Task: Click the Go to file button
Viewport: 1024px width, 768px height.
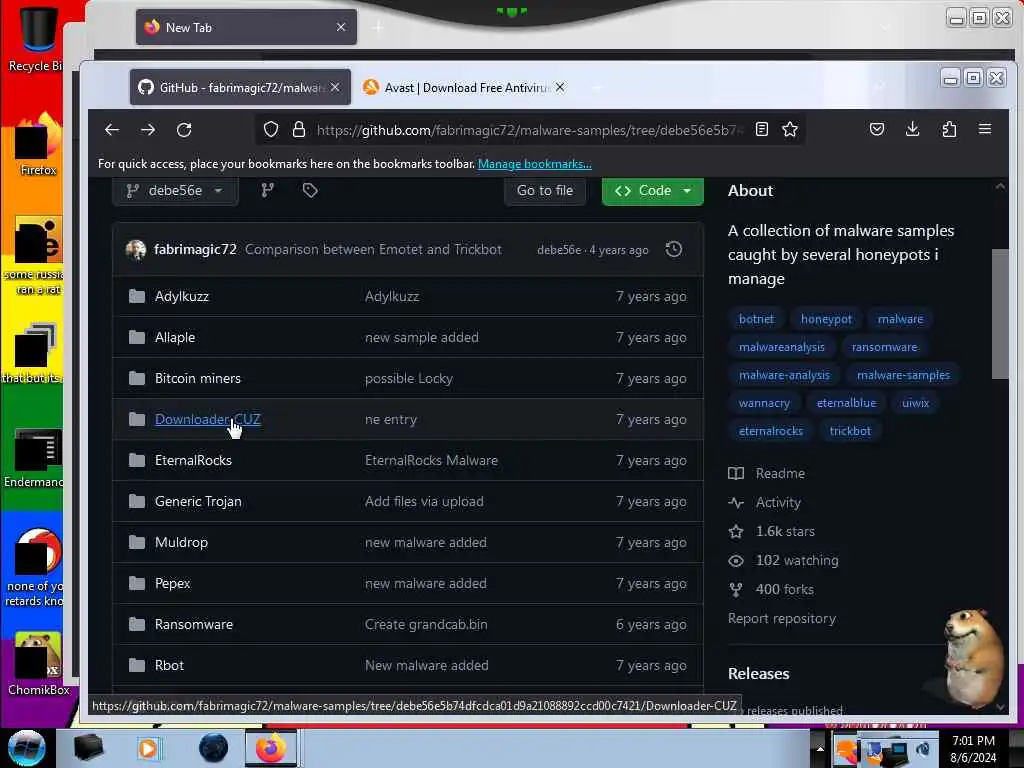Action: click(x=545, y=190)
